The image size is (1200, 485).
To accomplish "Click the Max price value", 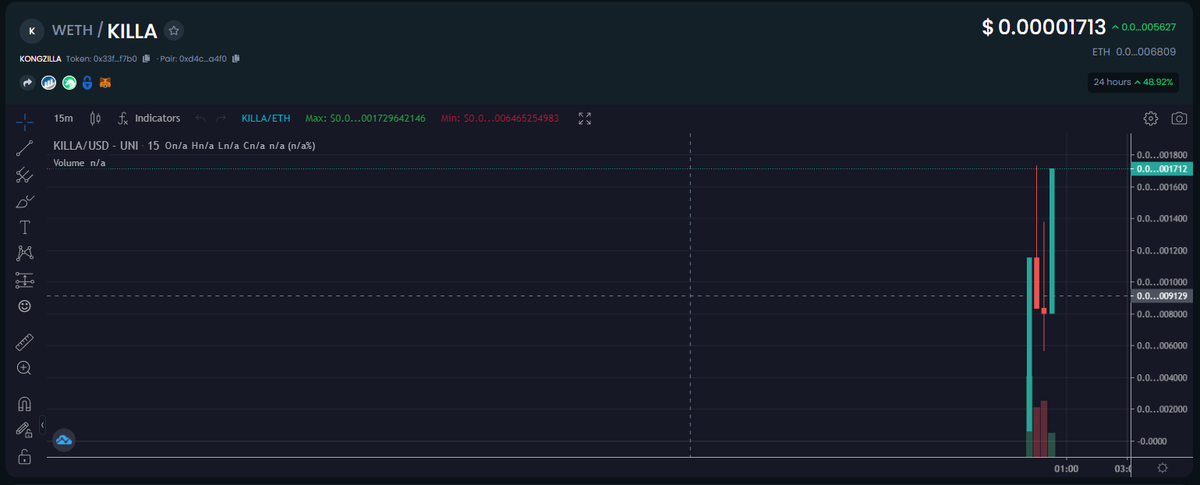I will tap(365, 118).
